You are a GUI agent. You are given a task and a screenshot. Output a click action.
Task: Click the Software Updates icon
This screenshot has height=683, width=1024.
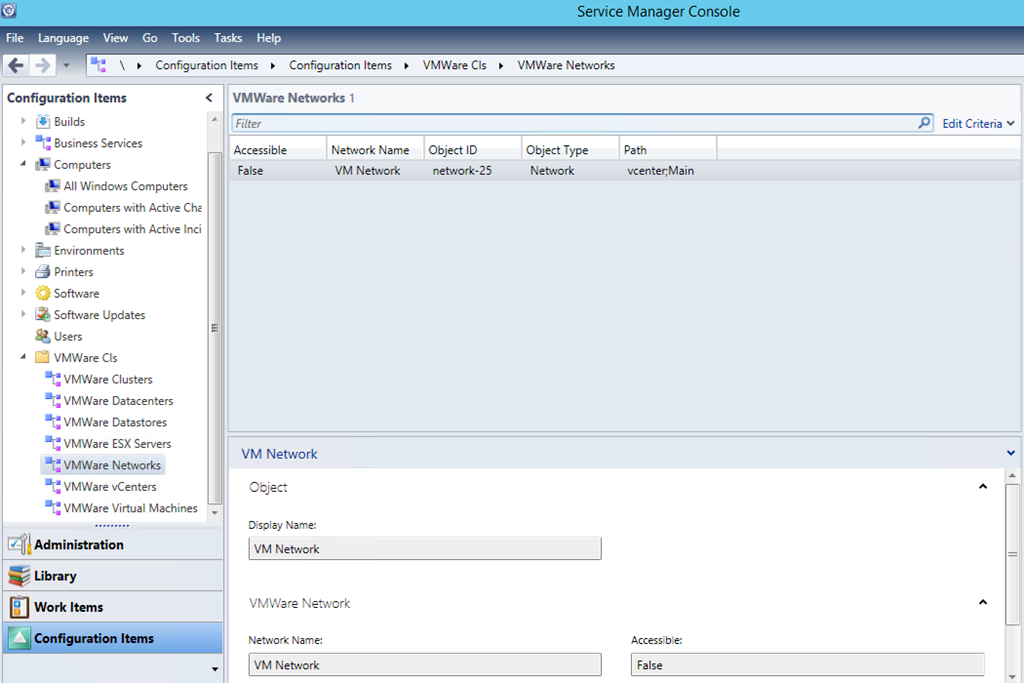pos(43,315)
